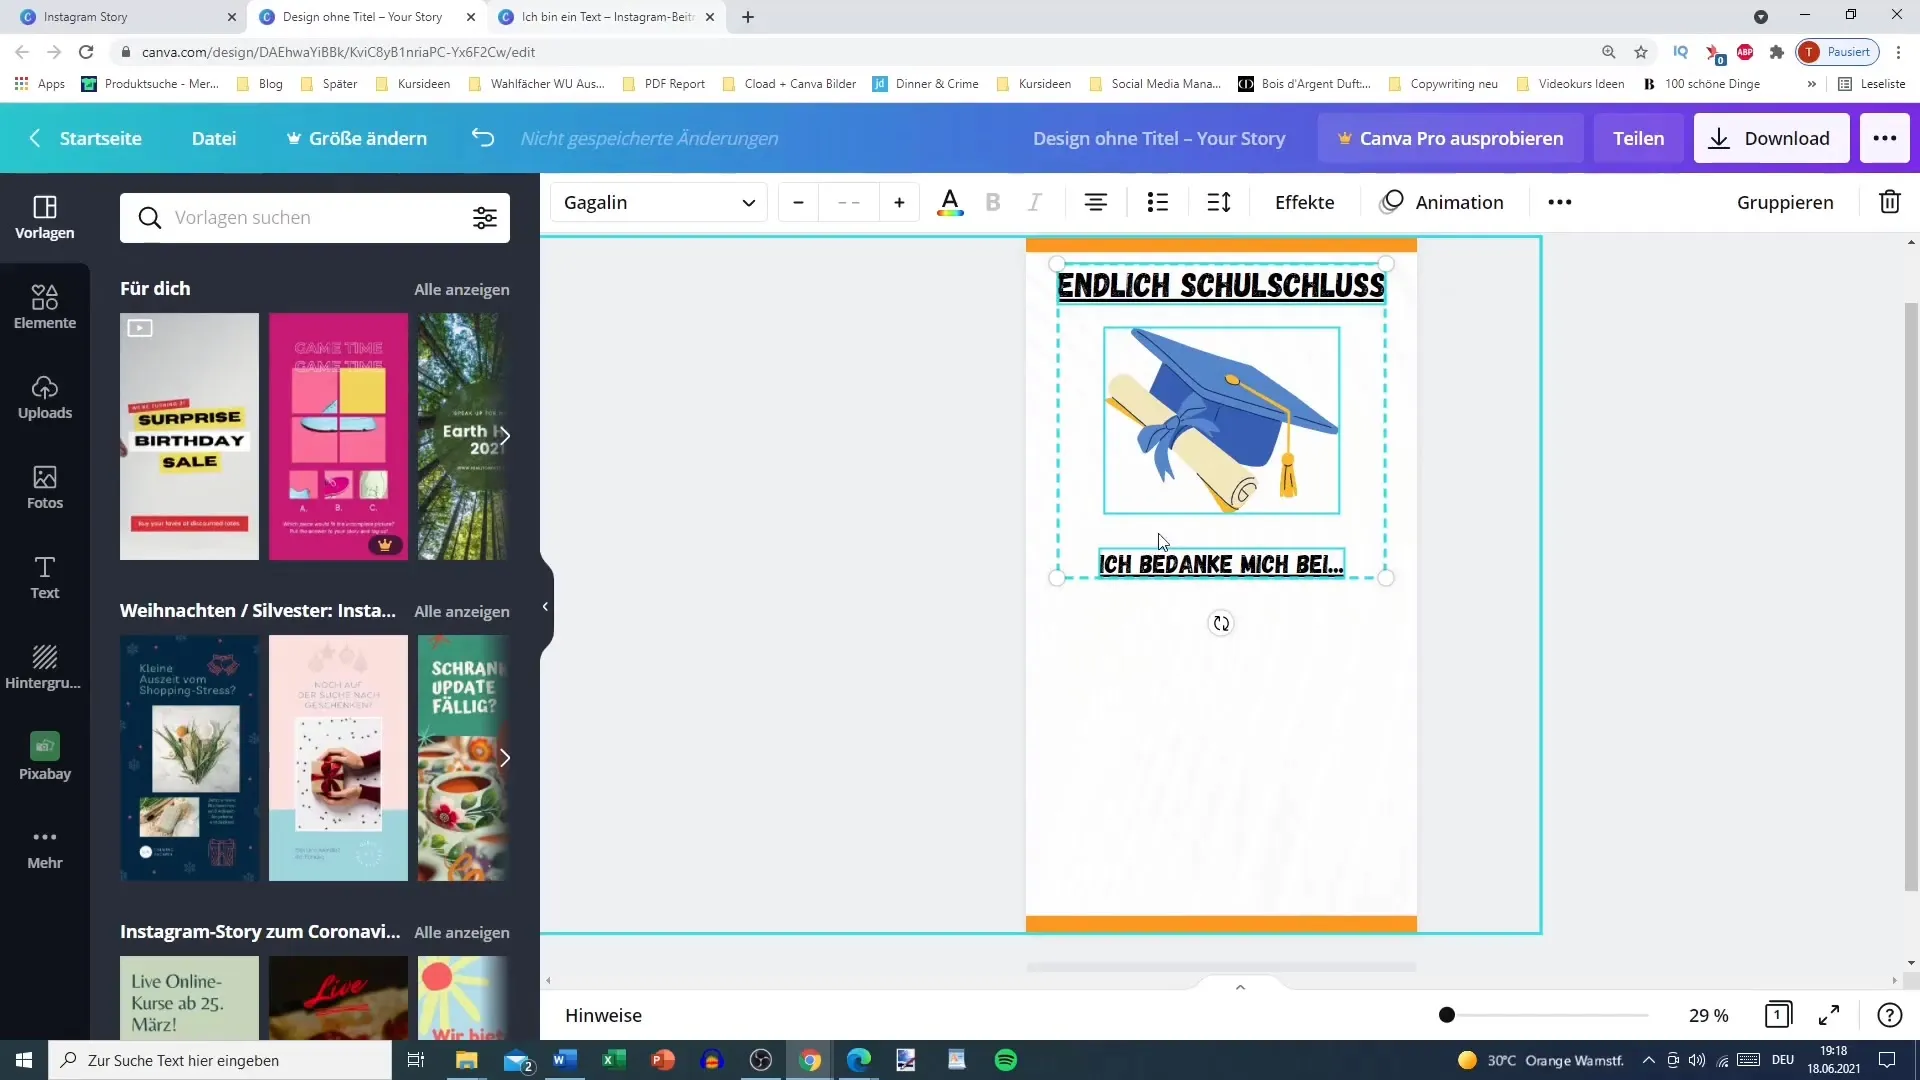Open the Vorlagen sidebar panel
Screen dimensions: 1920x1080
click(45, 217)
